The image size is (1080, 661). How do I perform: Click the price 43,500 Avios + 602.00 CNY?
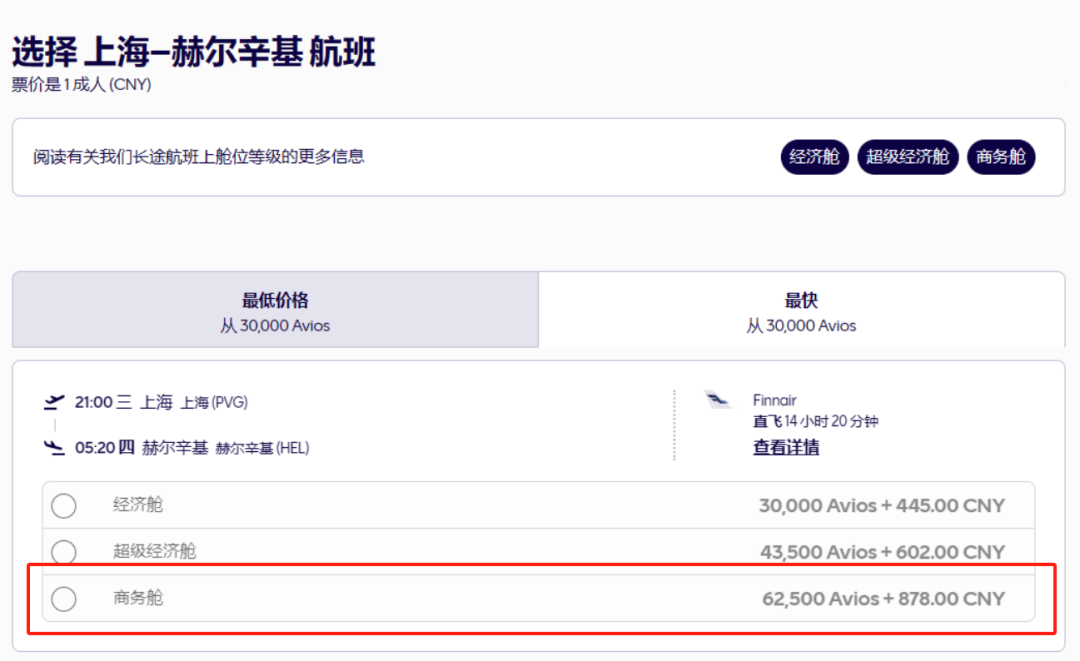pyautogui.click(x=882, y=552)
